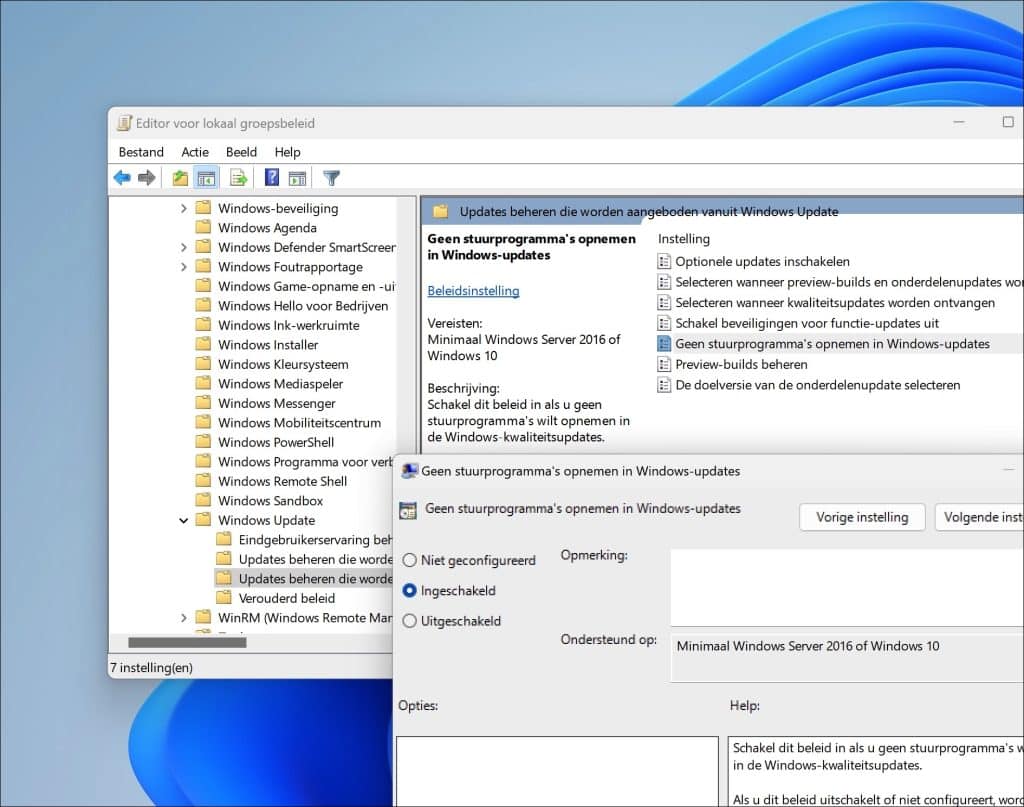This screenshot has height=807, width=1024.
Task: Expand the WinRM (Windows Remote Management) node
Action: pos(184,618)
